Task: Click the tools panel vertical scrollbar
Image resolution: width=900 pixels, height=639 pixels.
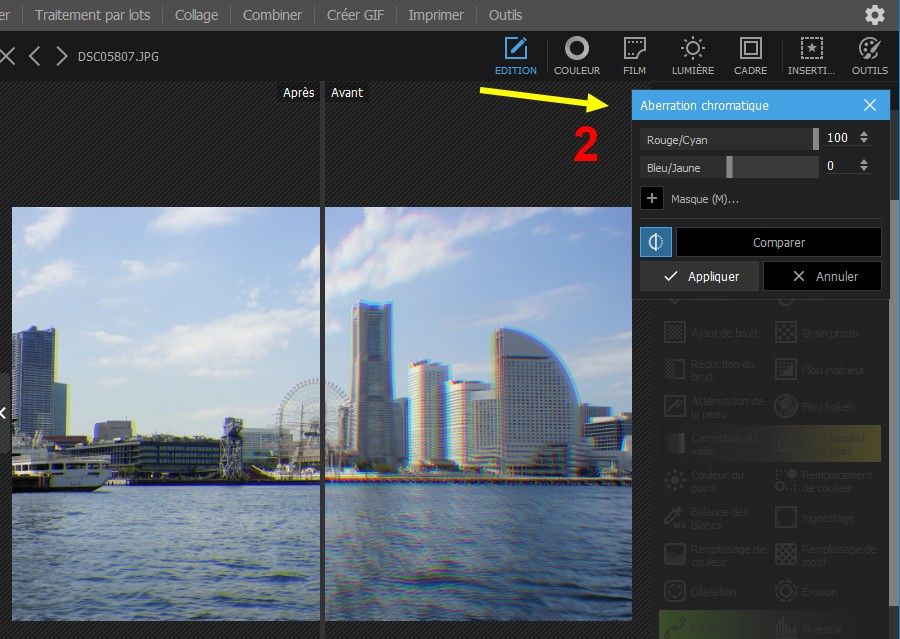Action: click(x=895, y=402)
